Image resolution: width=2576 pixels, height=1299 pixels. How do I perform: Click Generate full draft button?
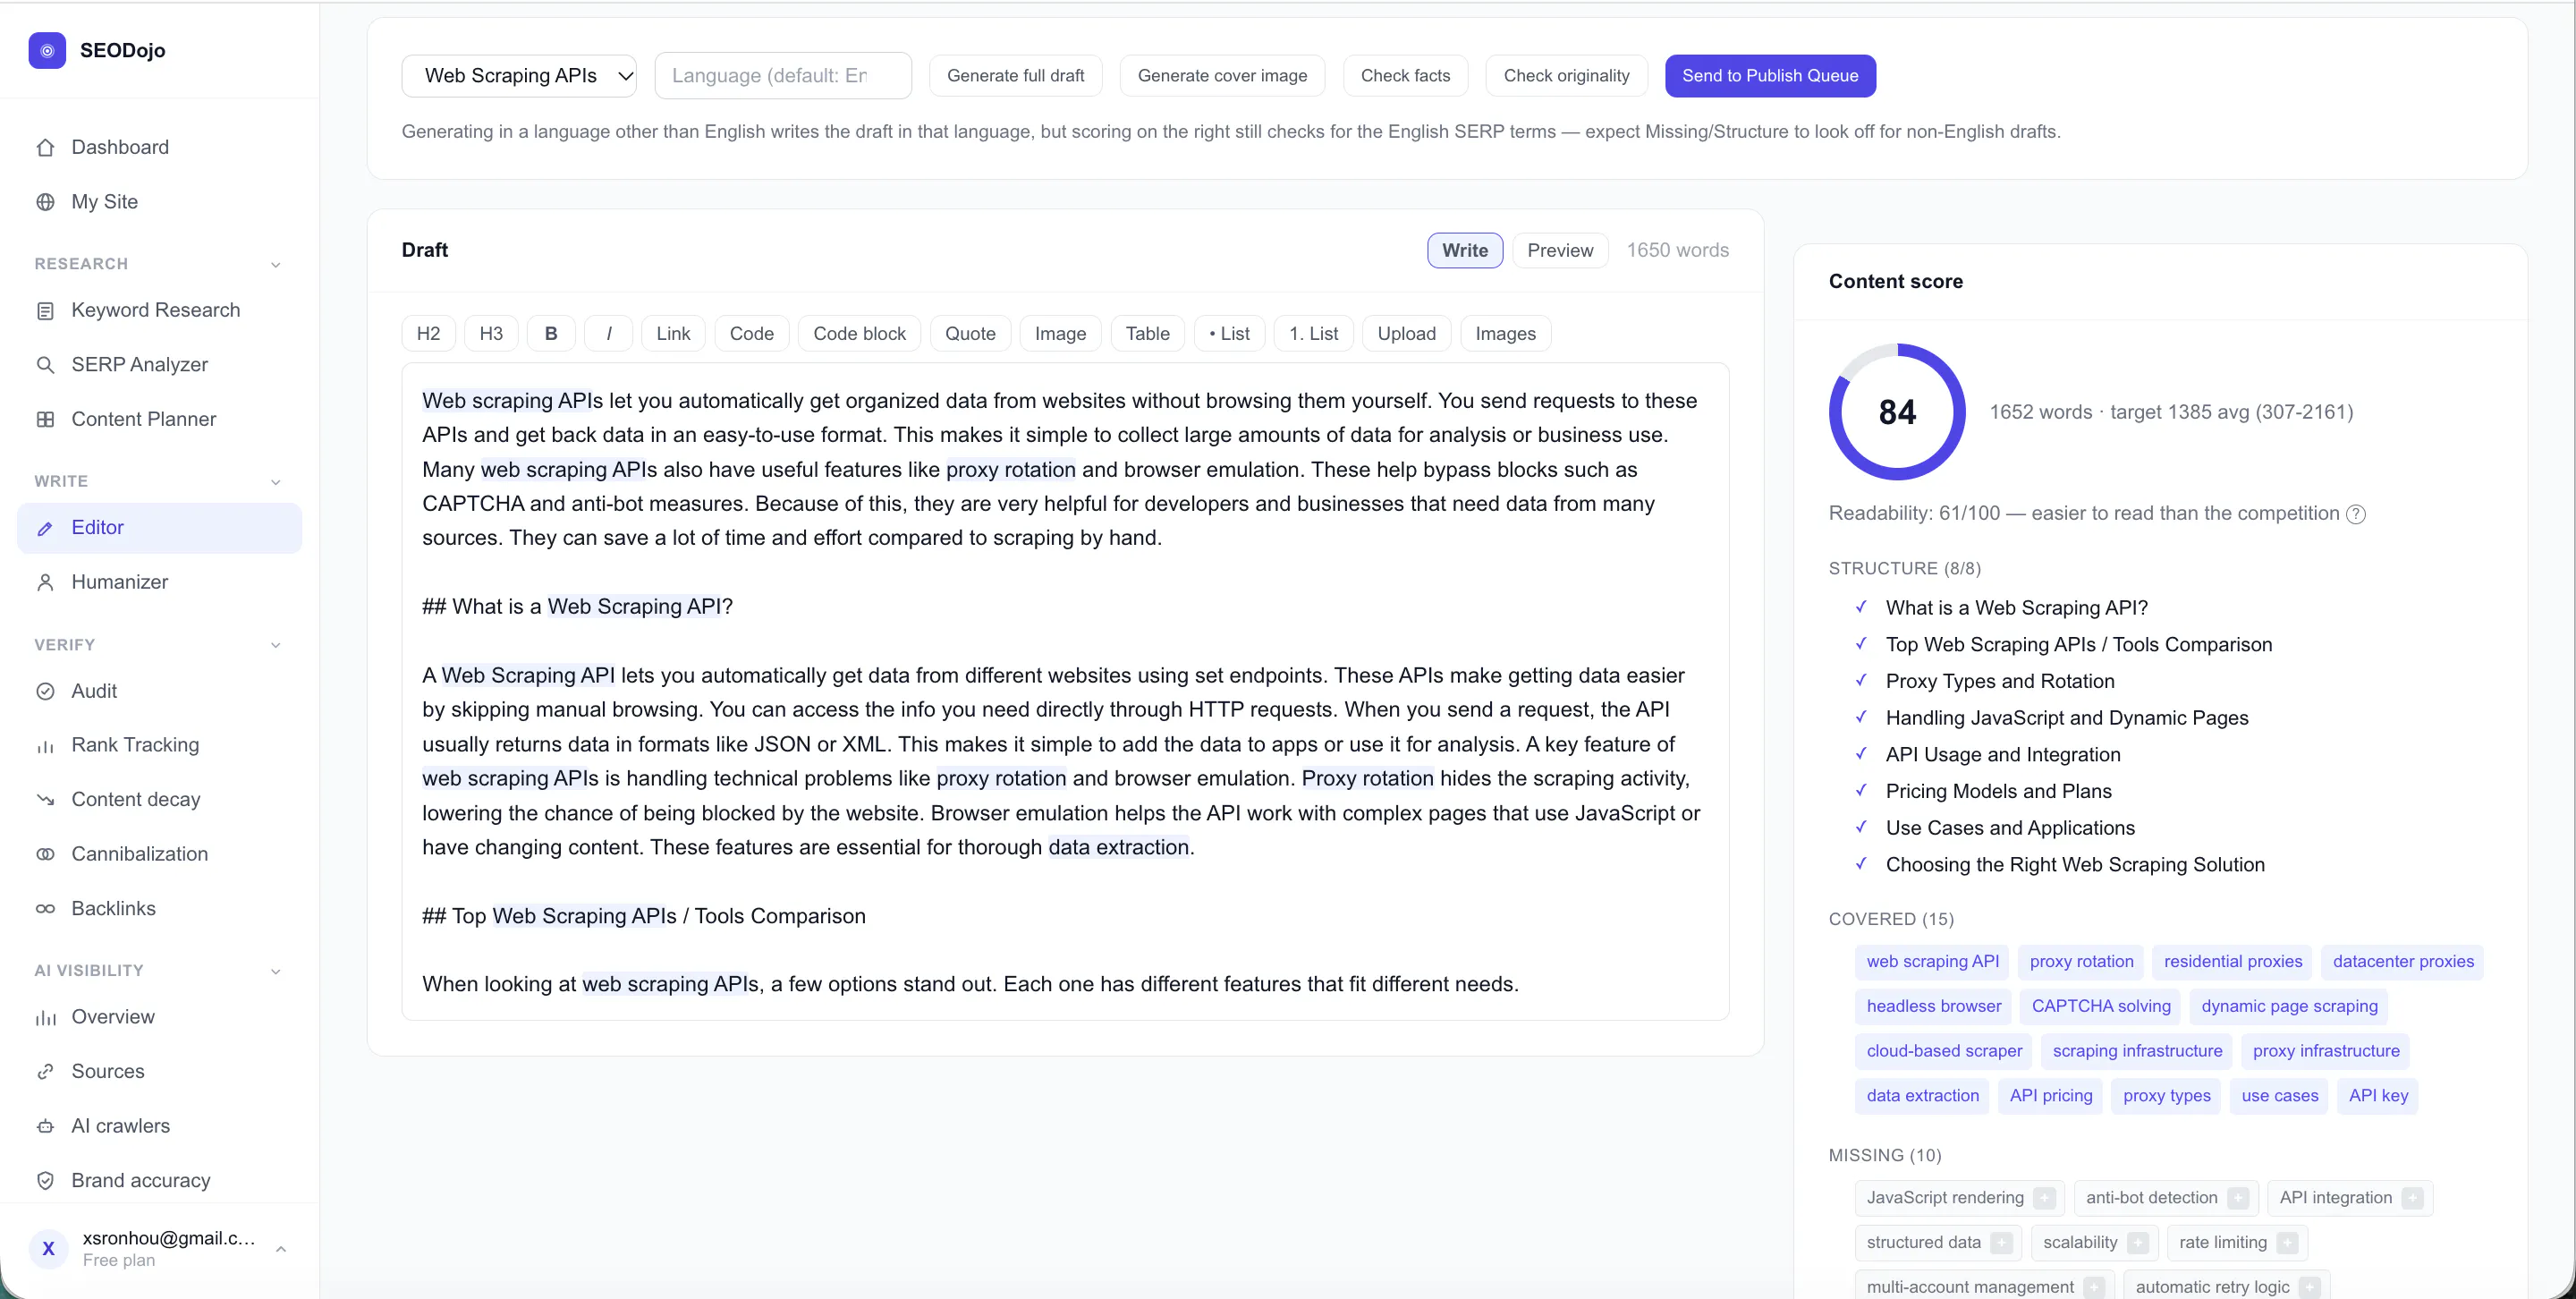click(1015, 76)
